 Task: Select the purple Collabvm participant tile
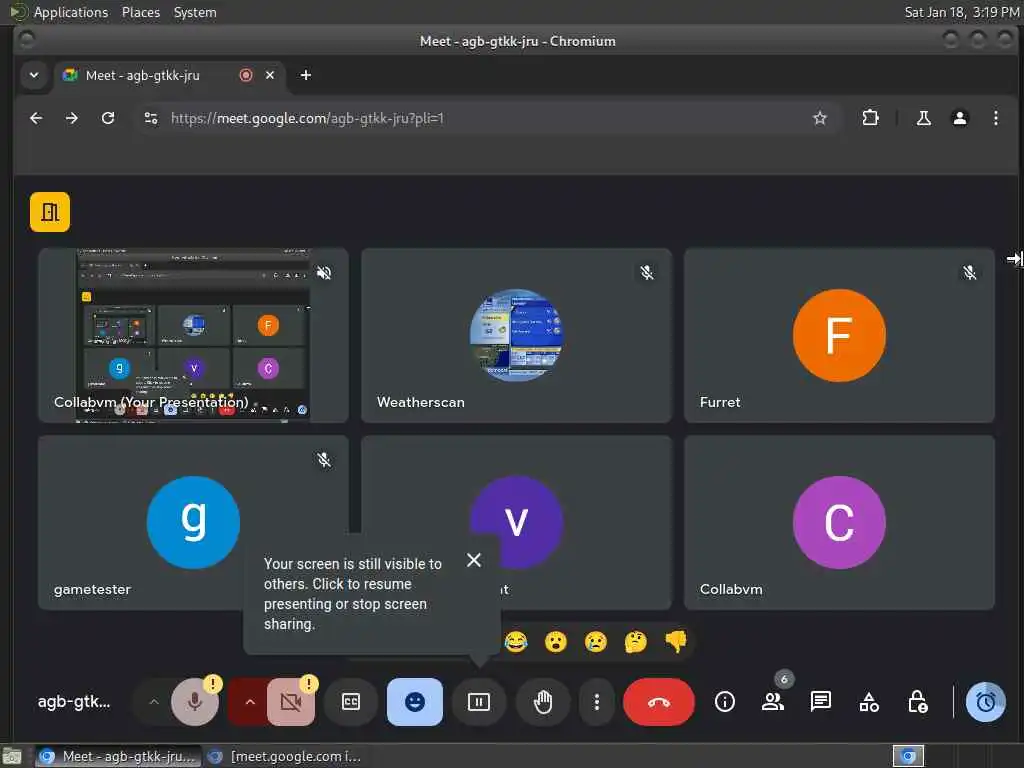coord(839,522)
